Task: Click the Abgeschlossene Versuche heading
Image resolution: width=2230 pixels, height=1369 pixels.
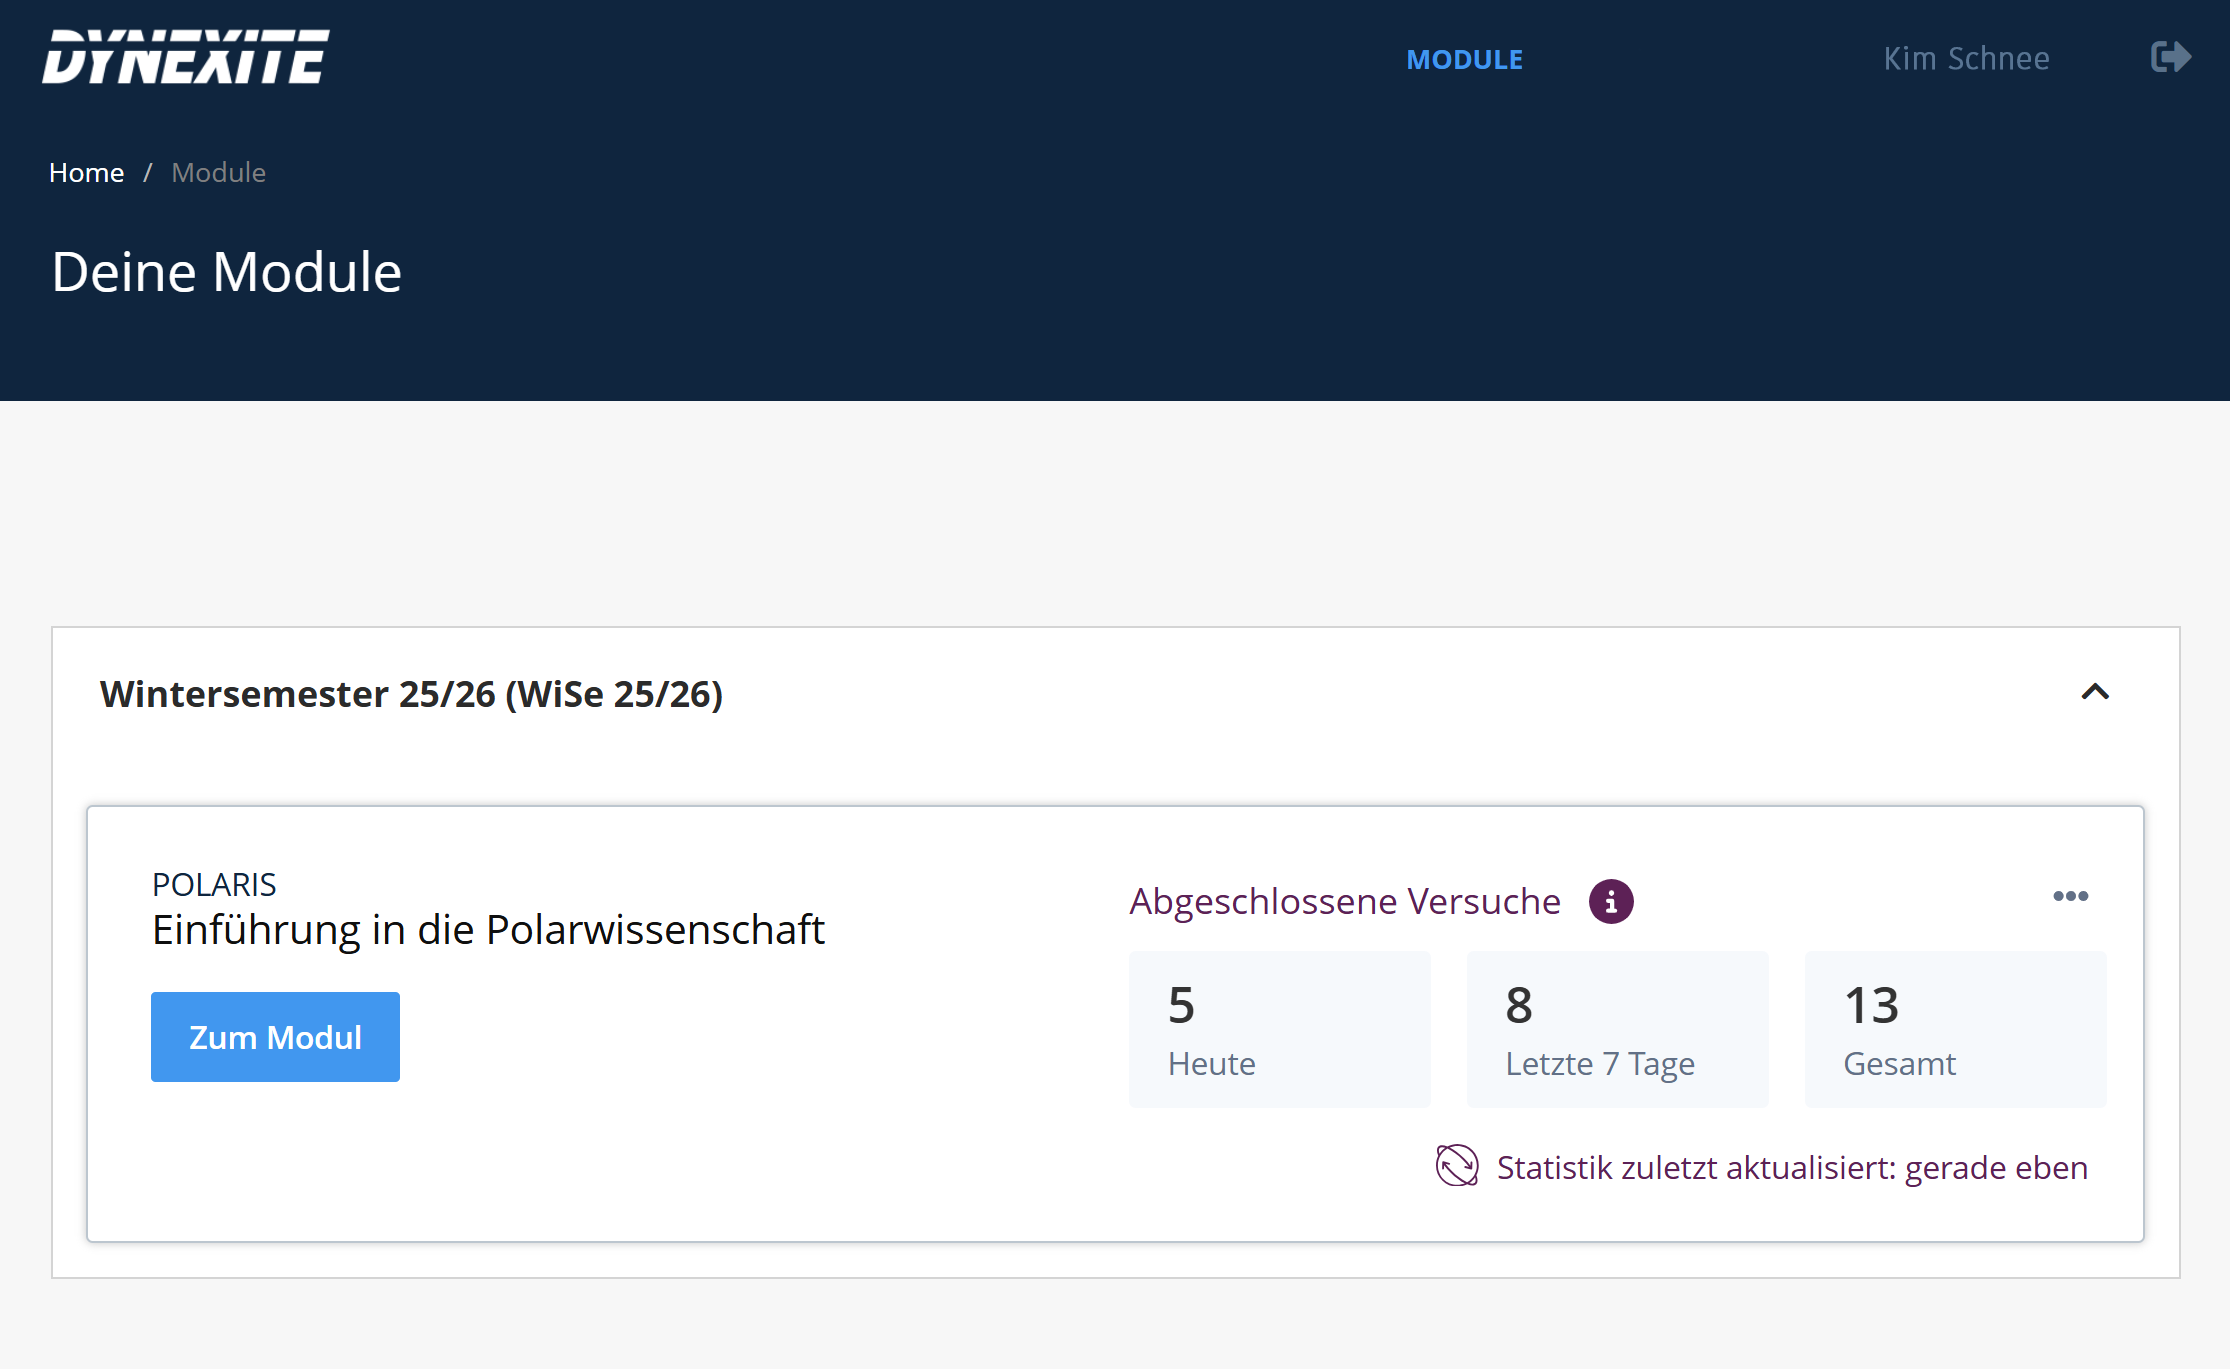Action: point(1345,901)
